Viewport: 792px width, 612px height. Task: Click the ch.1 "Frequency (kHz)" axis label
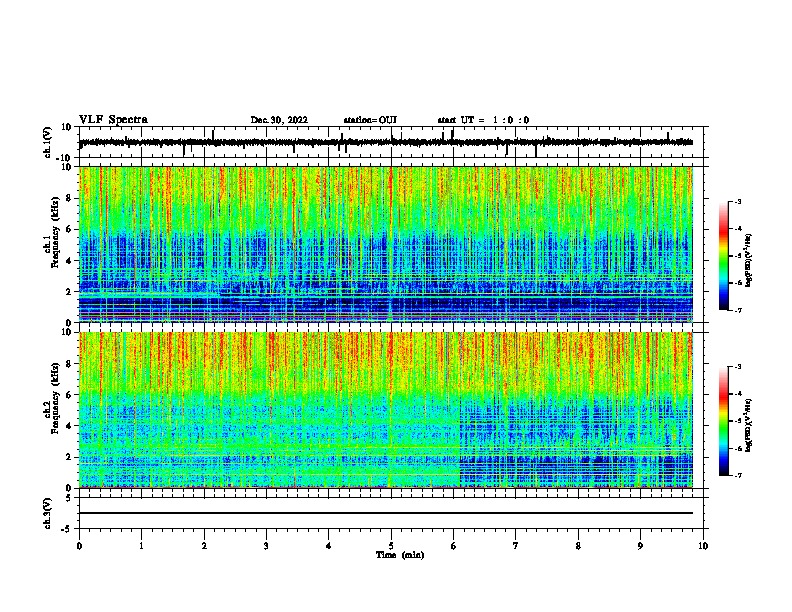(55, 232)
